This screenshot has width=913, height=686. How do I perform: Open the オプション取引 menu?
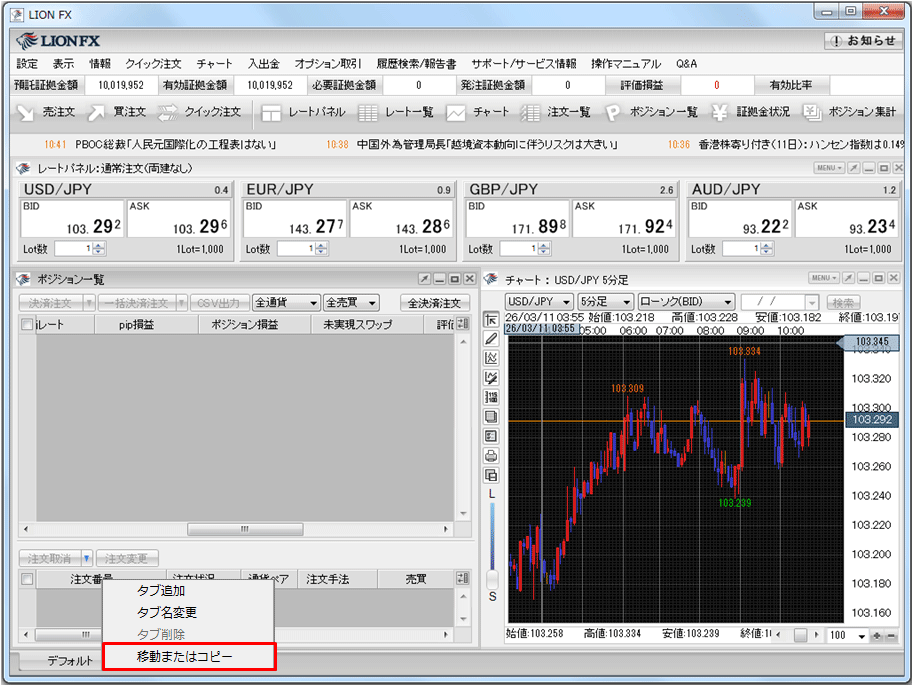pos(328,63)
